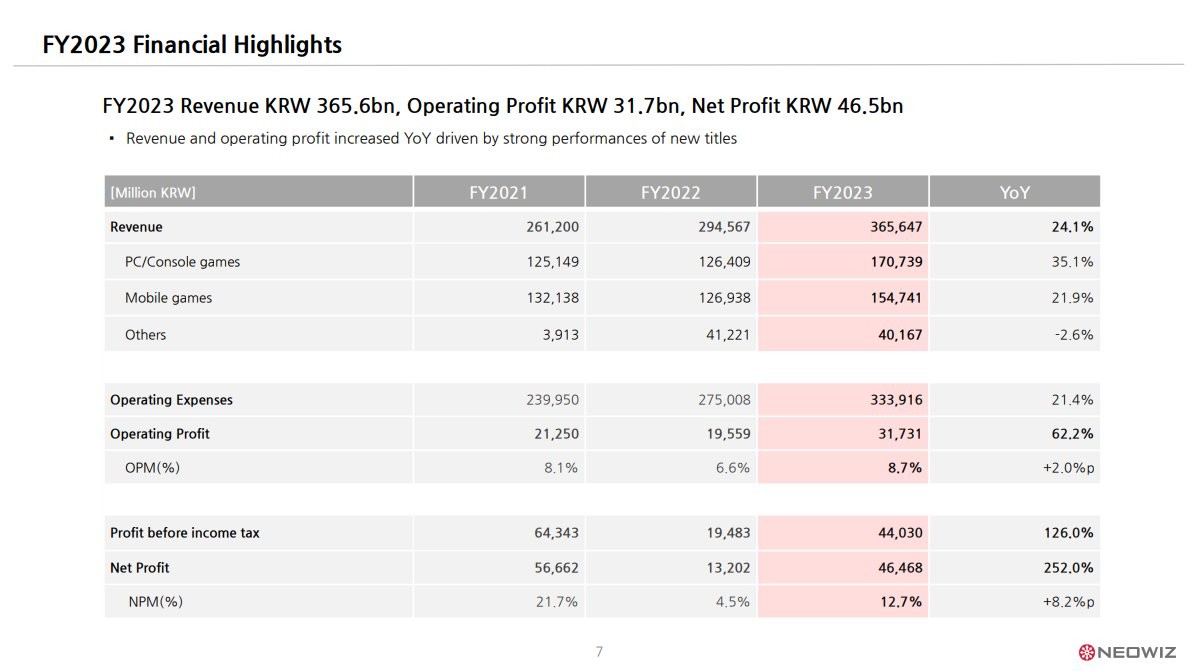Select the FY2023 Financial Highlights title
Image resolution: width=1193 pixels, height=671 pixels.
pos(192,45)
